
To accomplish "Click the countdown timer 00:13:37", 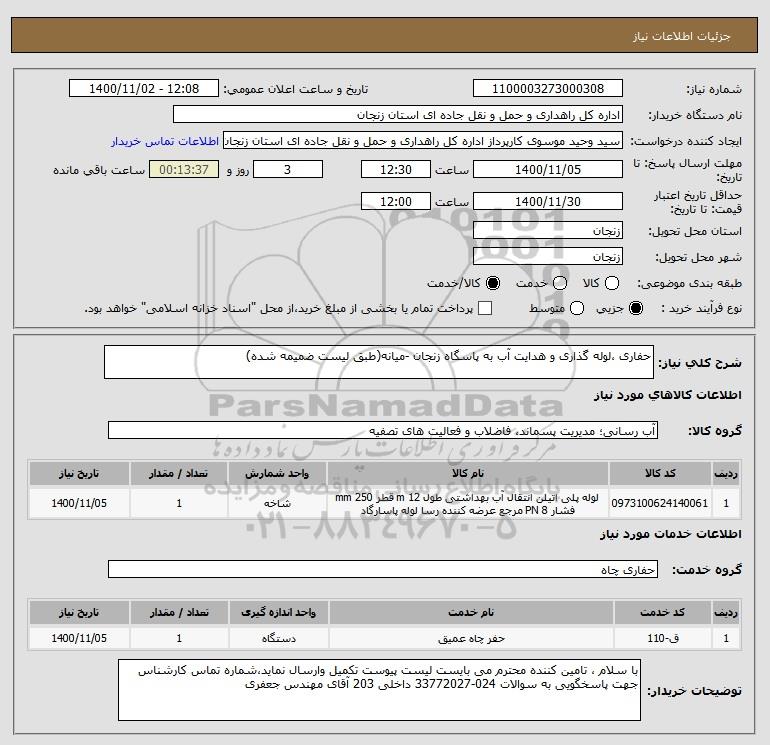I will [x=184, y=169].
